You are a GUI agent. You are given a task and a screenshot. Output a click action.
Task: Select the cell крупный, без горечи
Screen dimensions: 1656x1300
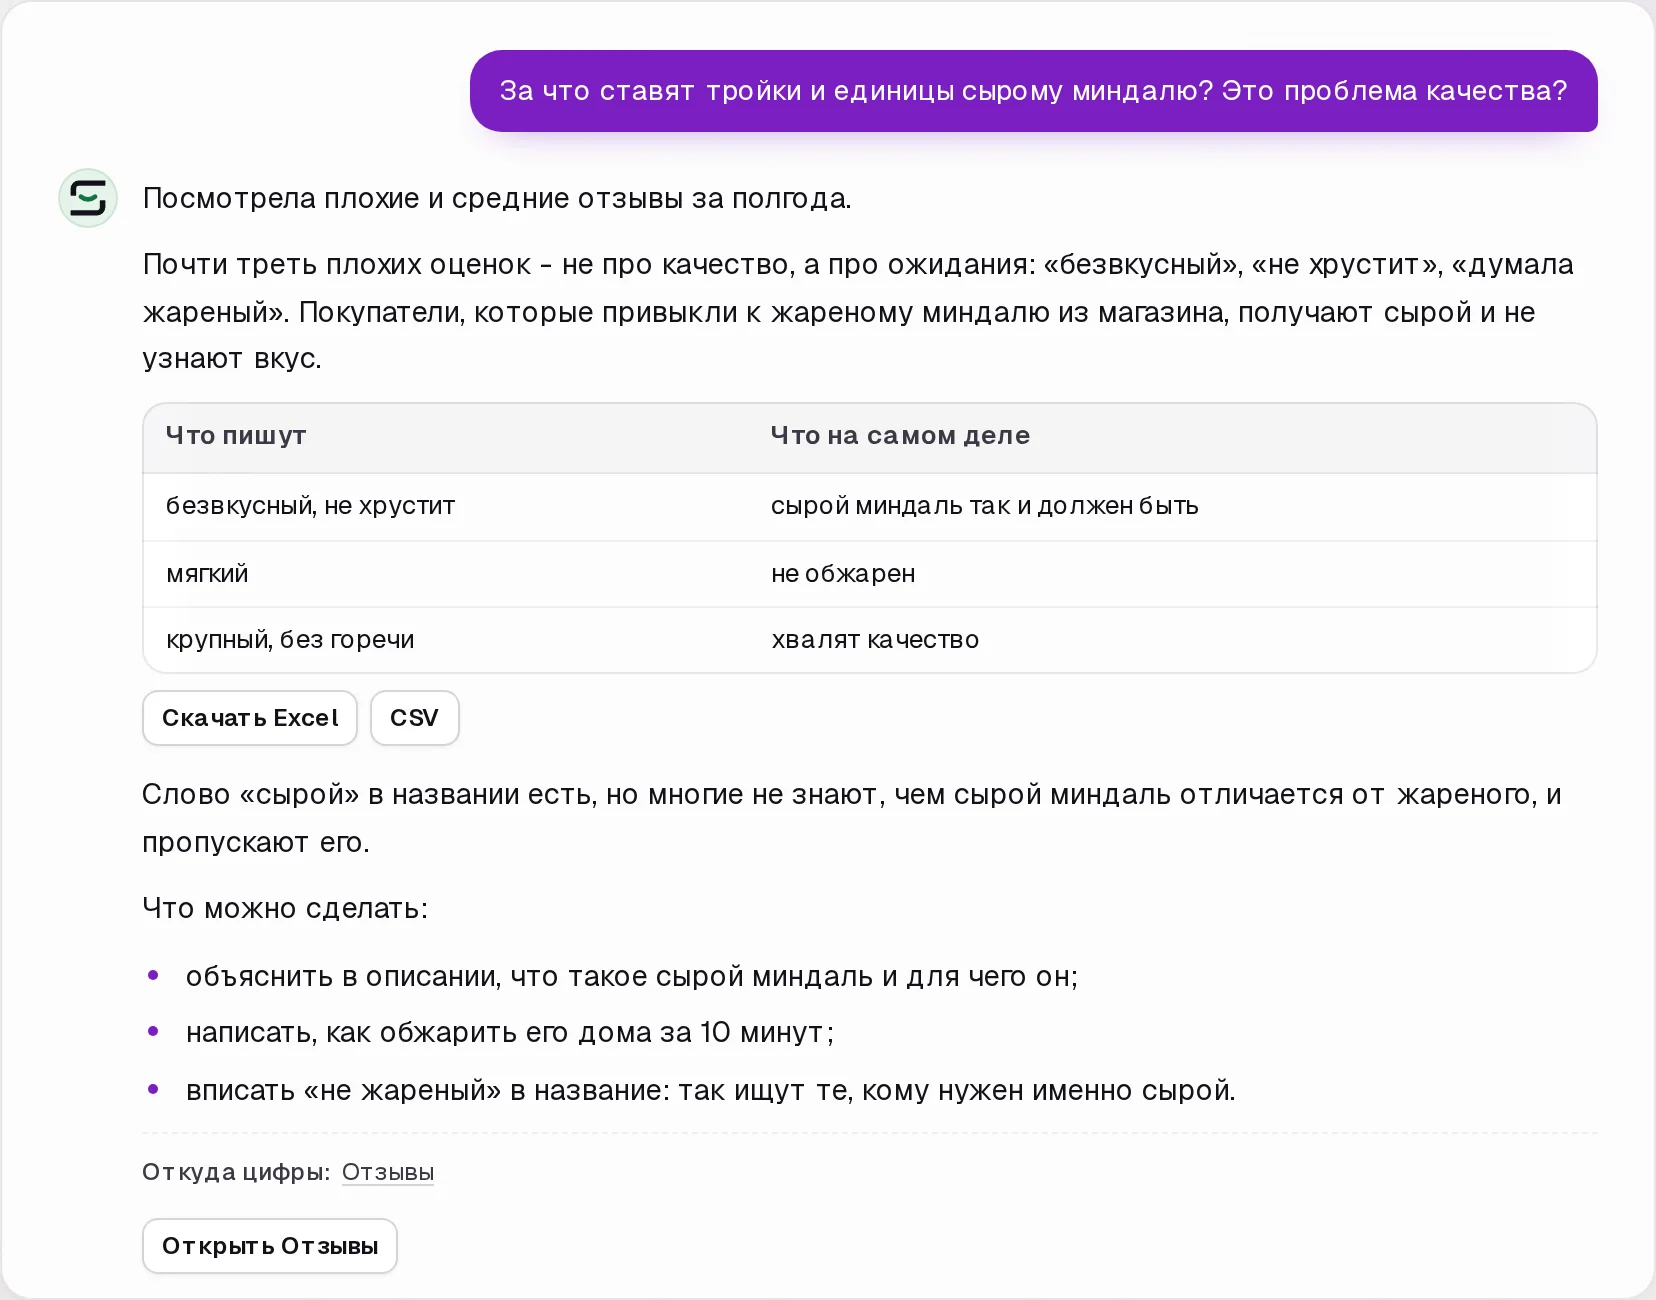290,640
